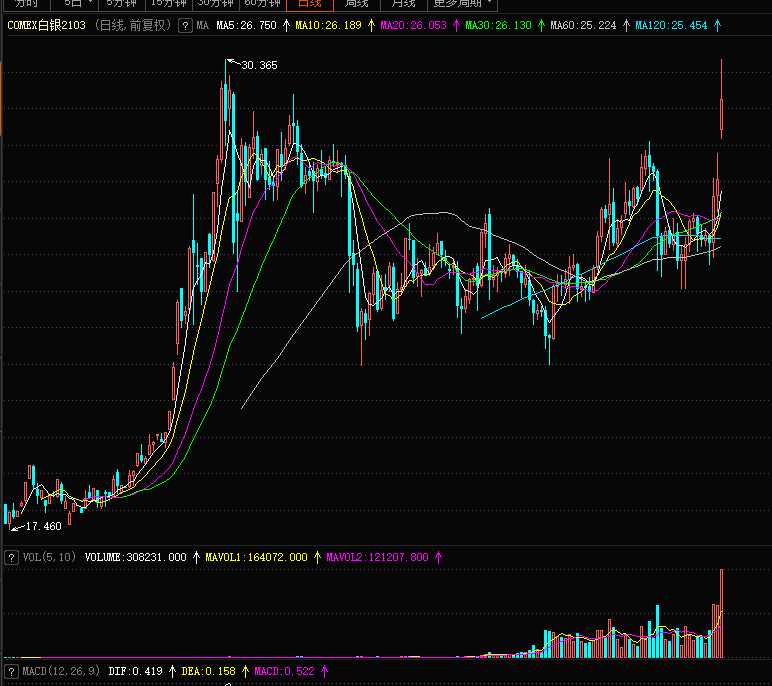Click the up arrow after MAVOL2 value
This screenshot has height=686, width=772.
pos(438,557)
